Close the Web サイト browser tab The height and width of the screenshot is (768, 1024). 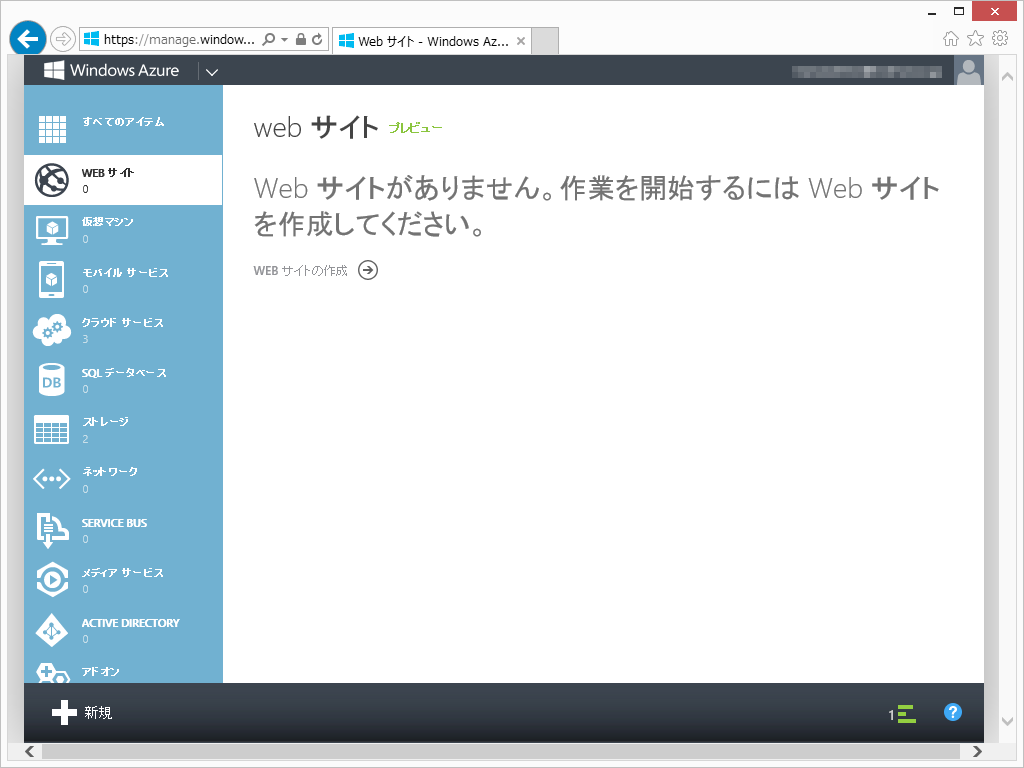click(520, 41)
